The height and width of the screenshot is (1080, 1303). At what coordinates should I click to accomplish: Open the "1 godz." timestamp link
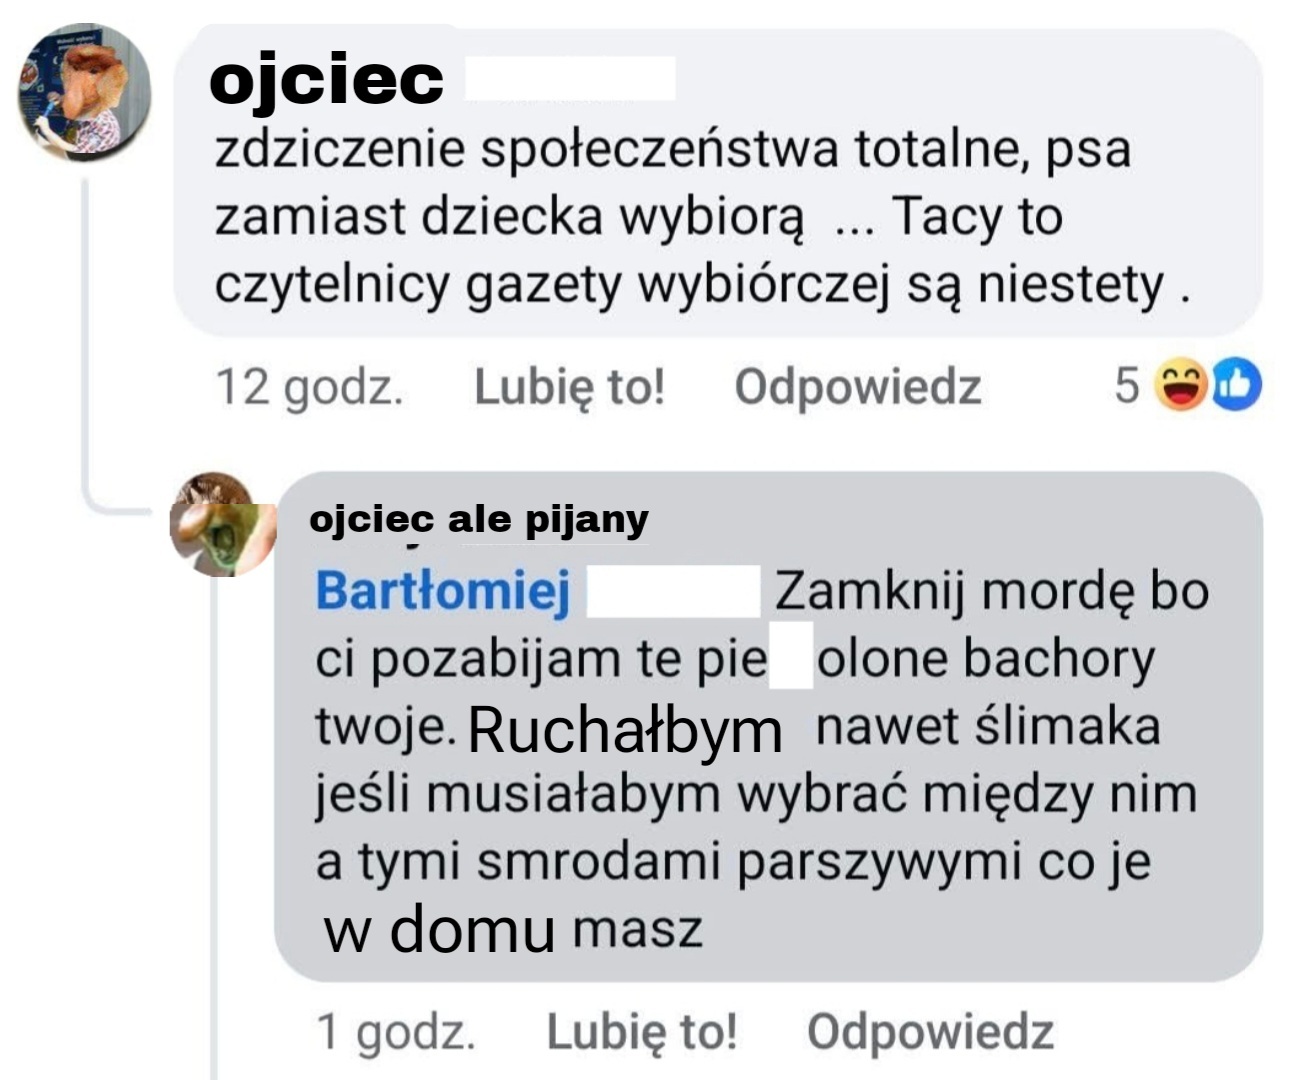395,1032
